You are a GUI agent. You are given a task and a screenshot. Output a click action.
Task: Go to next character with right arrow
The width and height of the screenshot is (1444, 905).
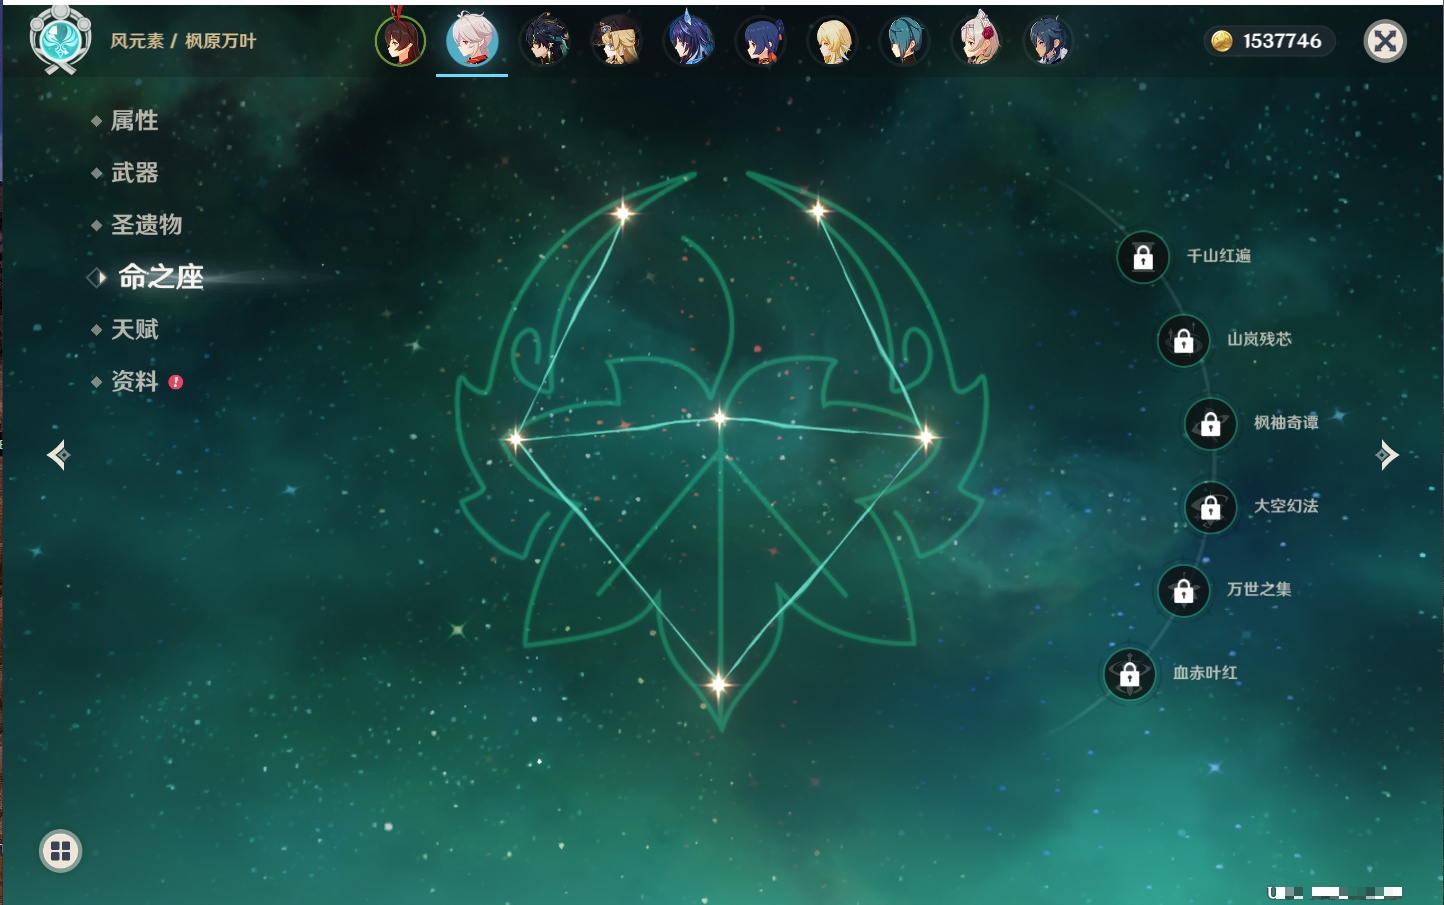(1387, 455)
